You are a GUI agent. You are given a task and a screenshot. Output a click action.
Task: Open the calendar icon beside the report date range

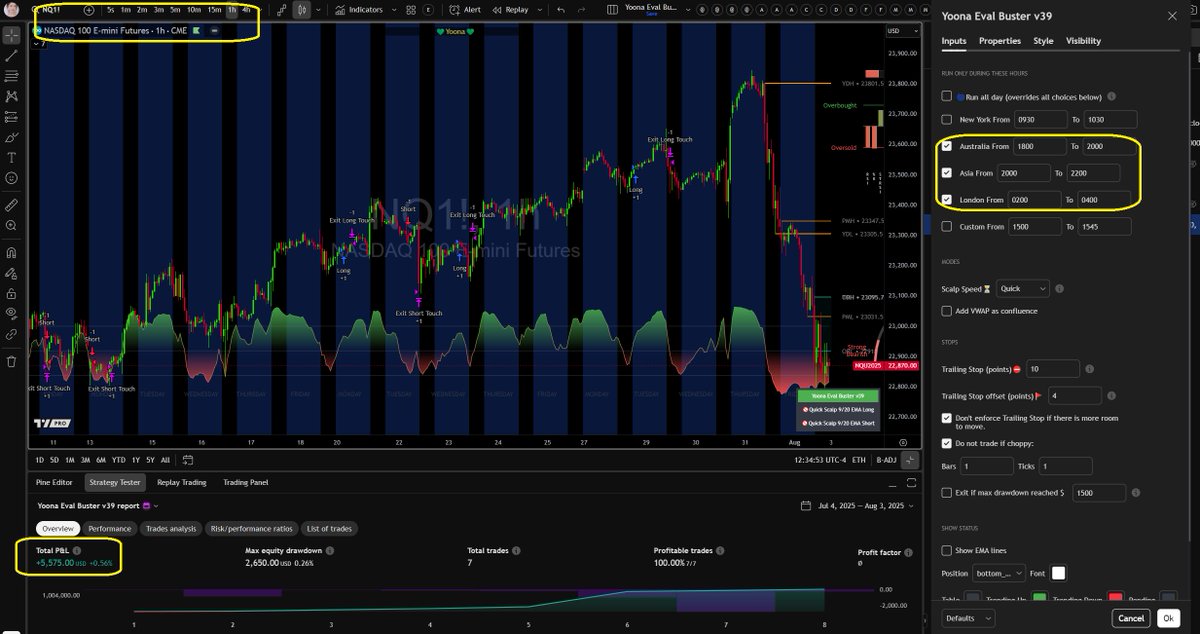coord(806,506)
